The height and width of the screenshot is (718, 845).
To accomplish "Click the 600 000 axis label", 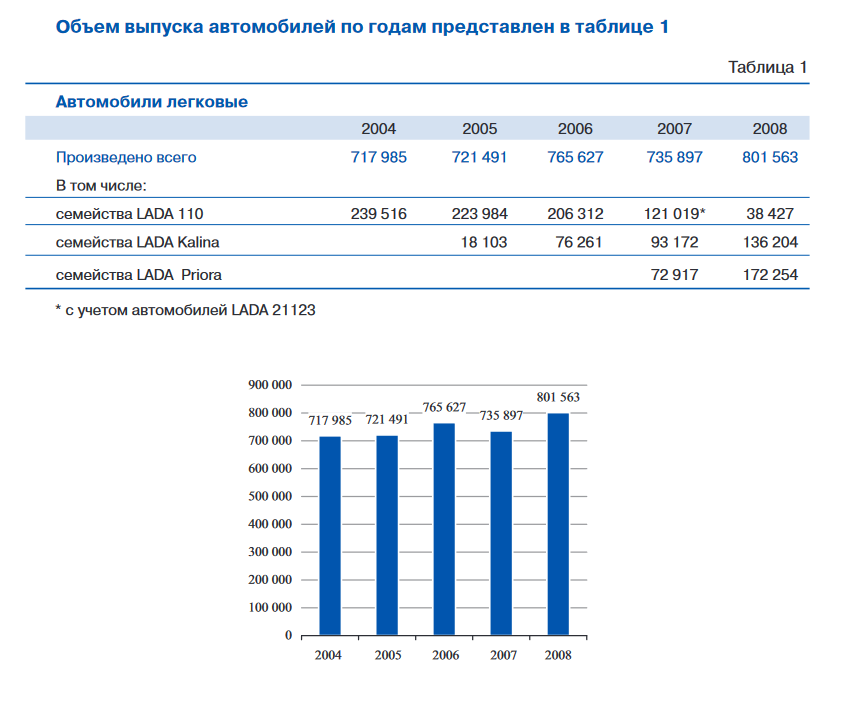I will (269, 468).
